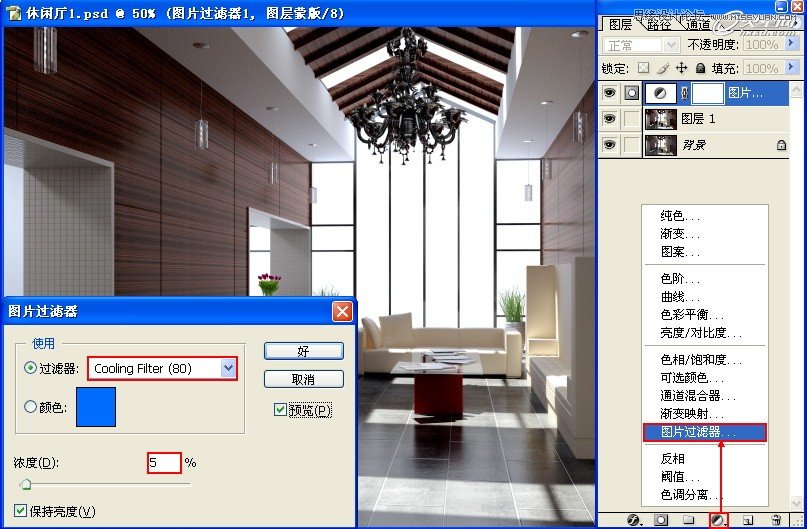Screen dimensions: 807x529
Task: Click the document icon in title bar
Action: [12, 13]
